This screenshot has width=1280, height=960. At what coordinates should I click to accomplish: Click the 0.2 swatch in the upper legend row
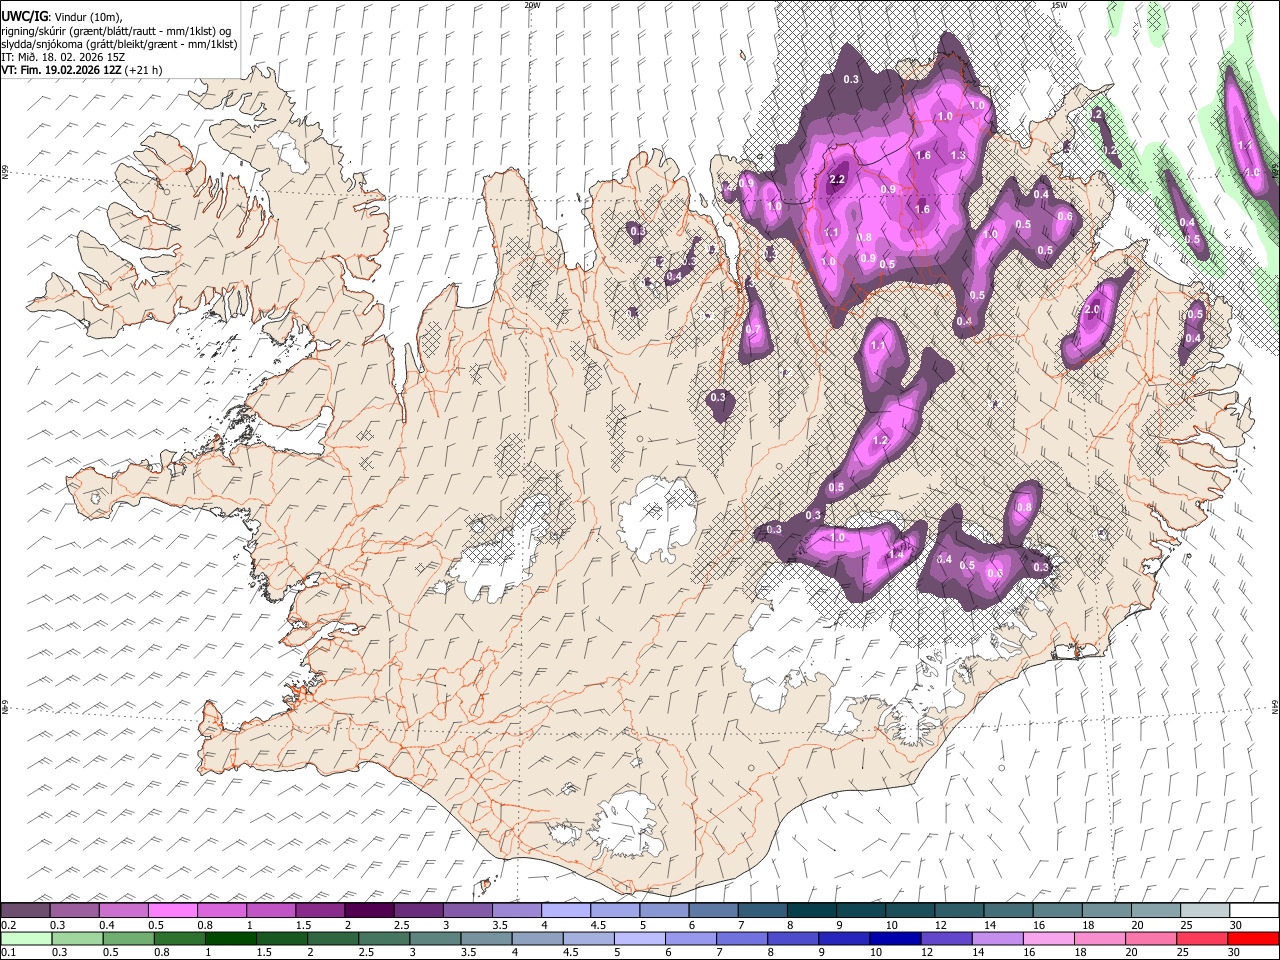25,910
